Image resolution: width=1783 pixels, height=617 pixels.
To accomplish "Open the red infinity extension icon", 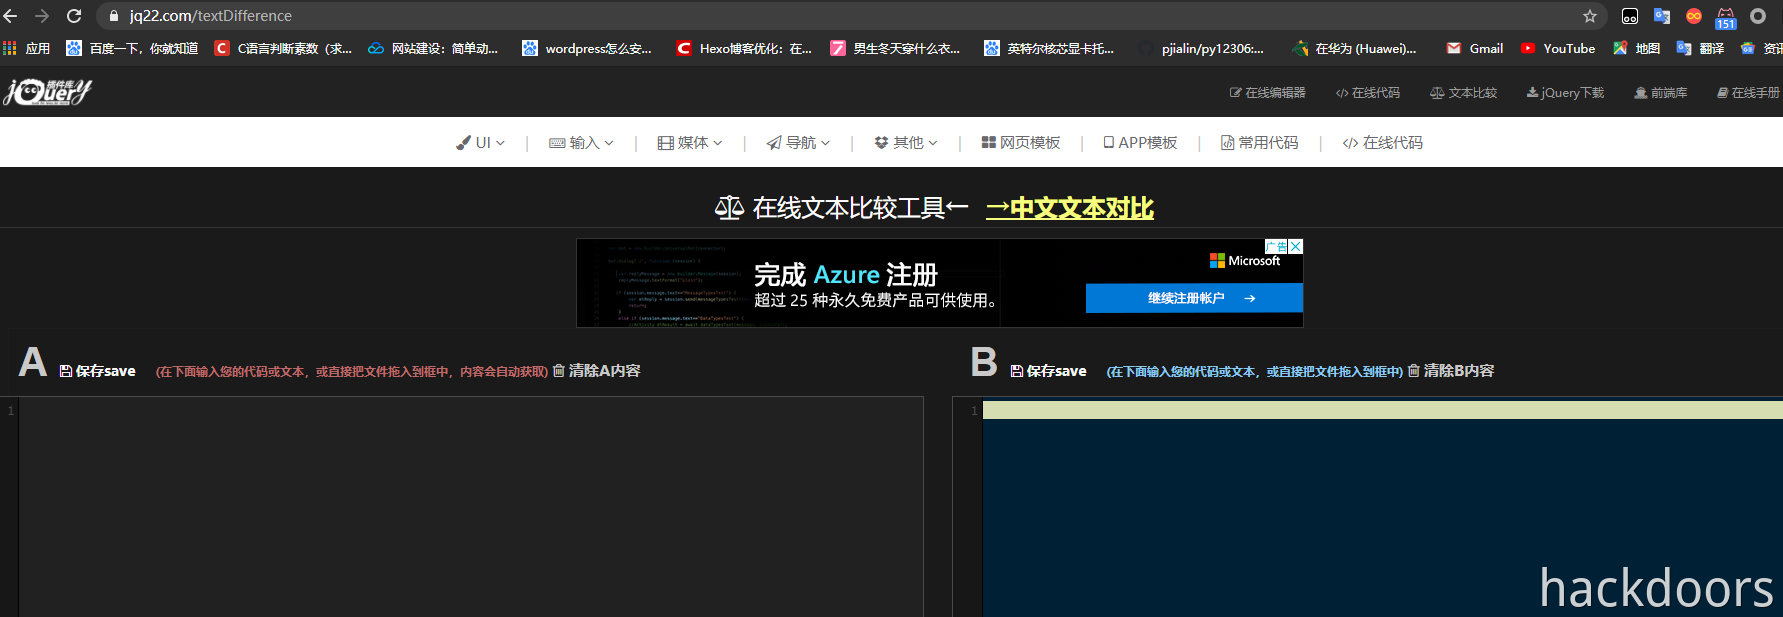I will coord(1694,16).
